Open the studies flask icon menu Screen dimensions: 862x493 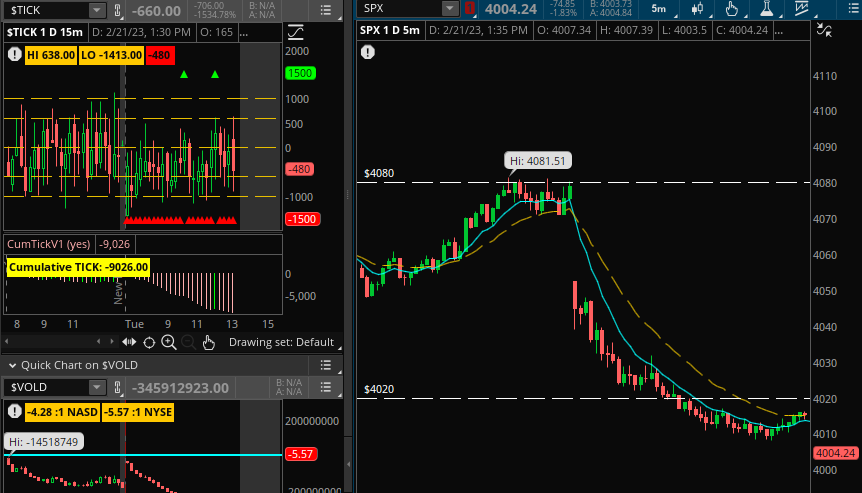767,9
